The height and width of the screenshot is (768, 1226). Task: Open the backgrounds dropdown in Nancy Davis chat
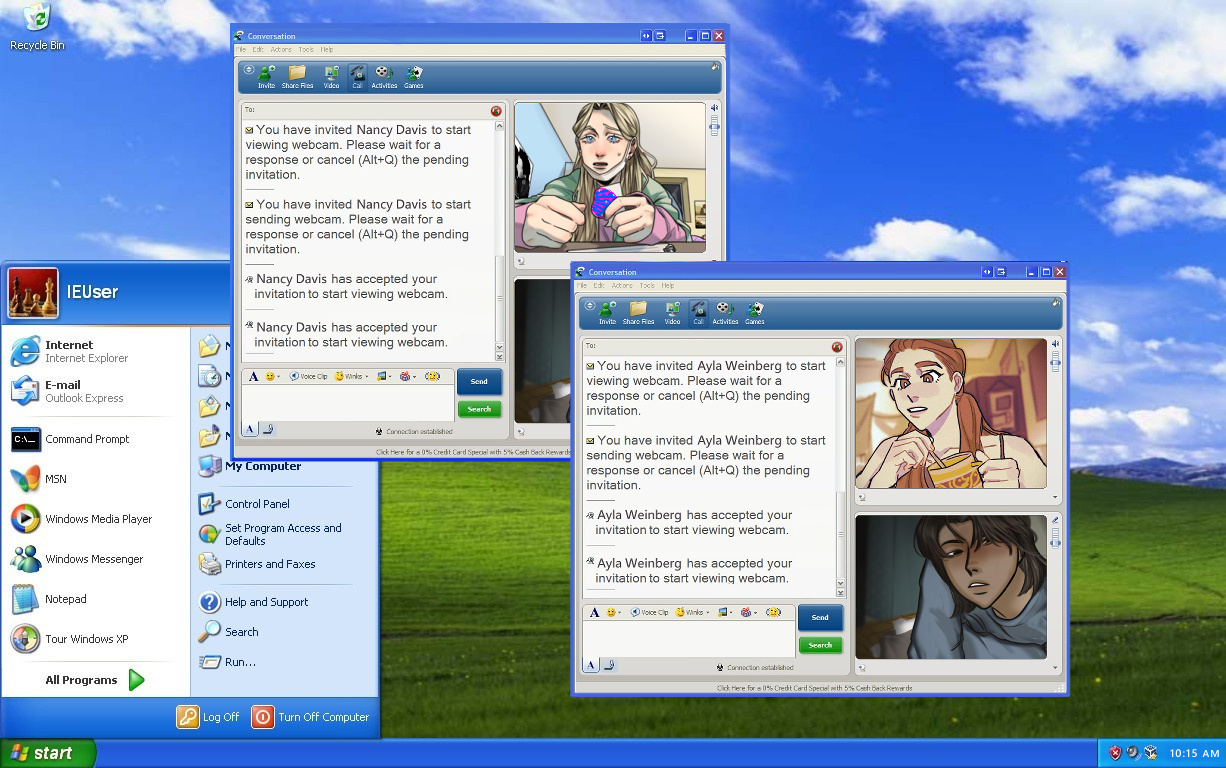[382, 376]
